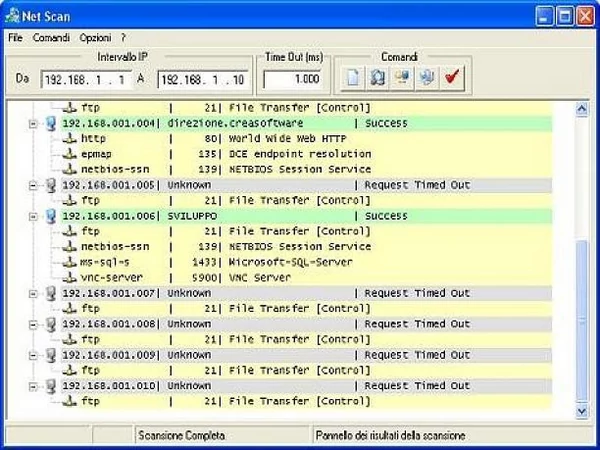Click Success status on 192.168.001.006 row
The image size is (600, 450).
point(386,216)
